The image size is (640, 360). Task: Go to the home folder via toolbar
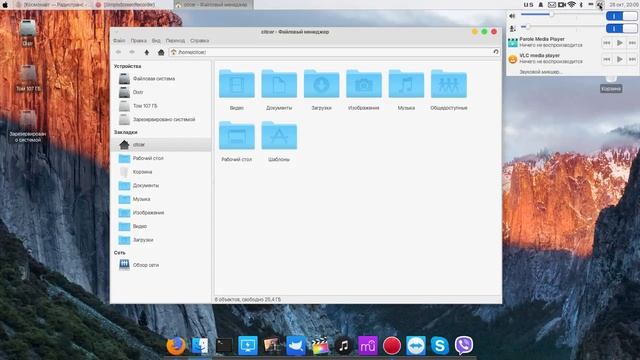[161, 52]
